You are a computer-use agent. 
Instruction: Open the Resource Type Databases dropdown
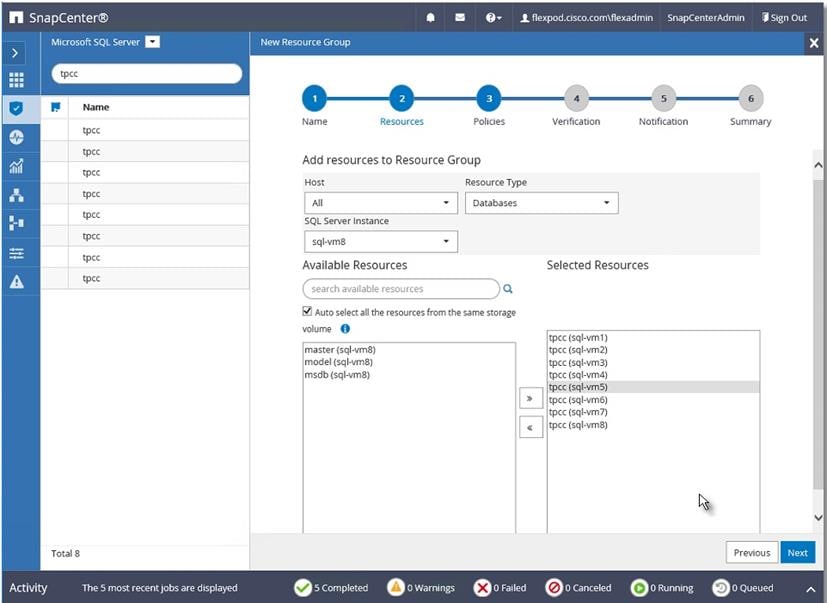coord(542,203)
